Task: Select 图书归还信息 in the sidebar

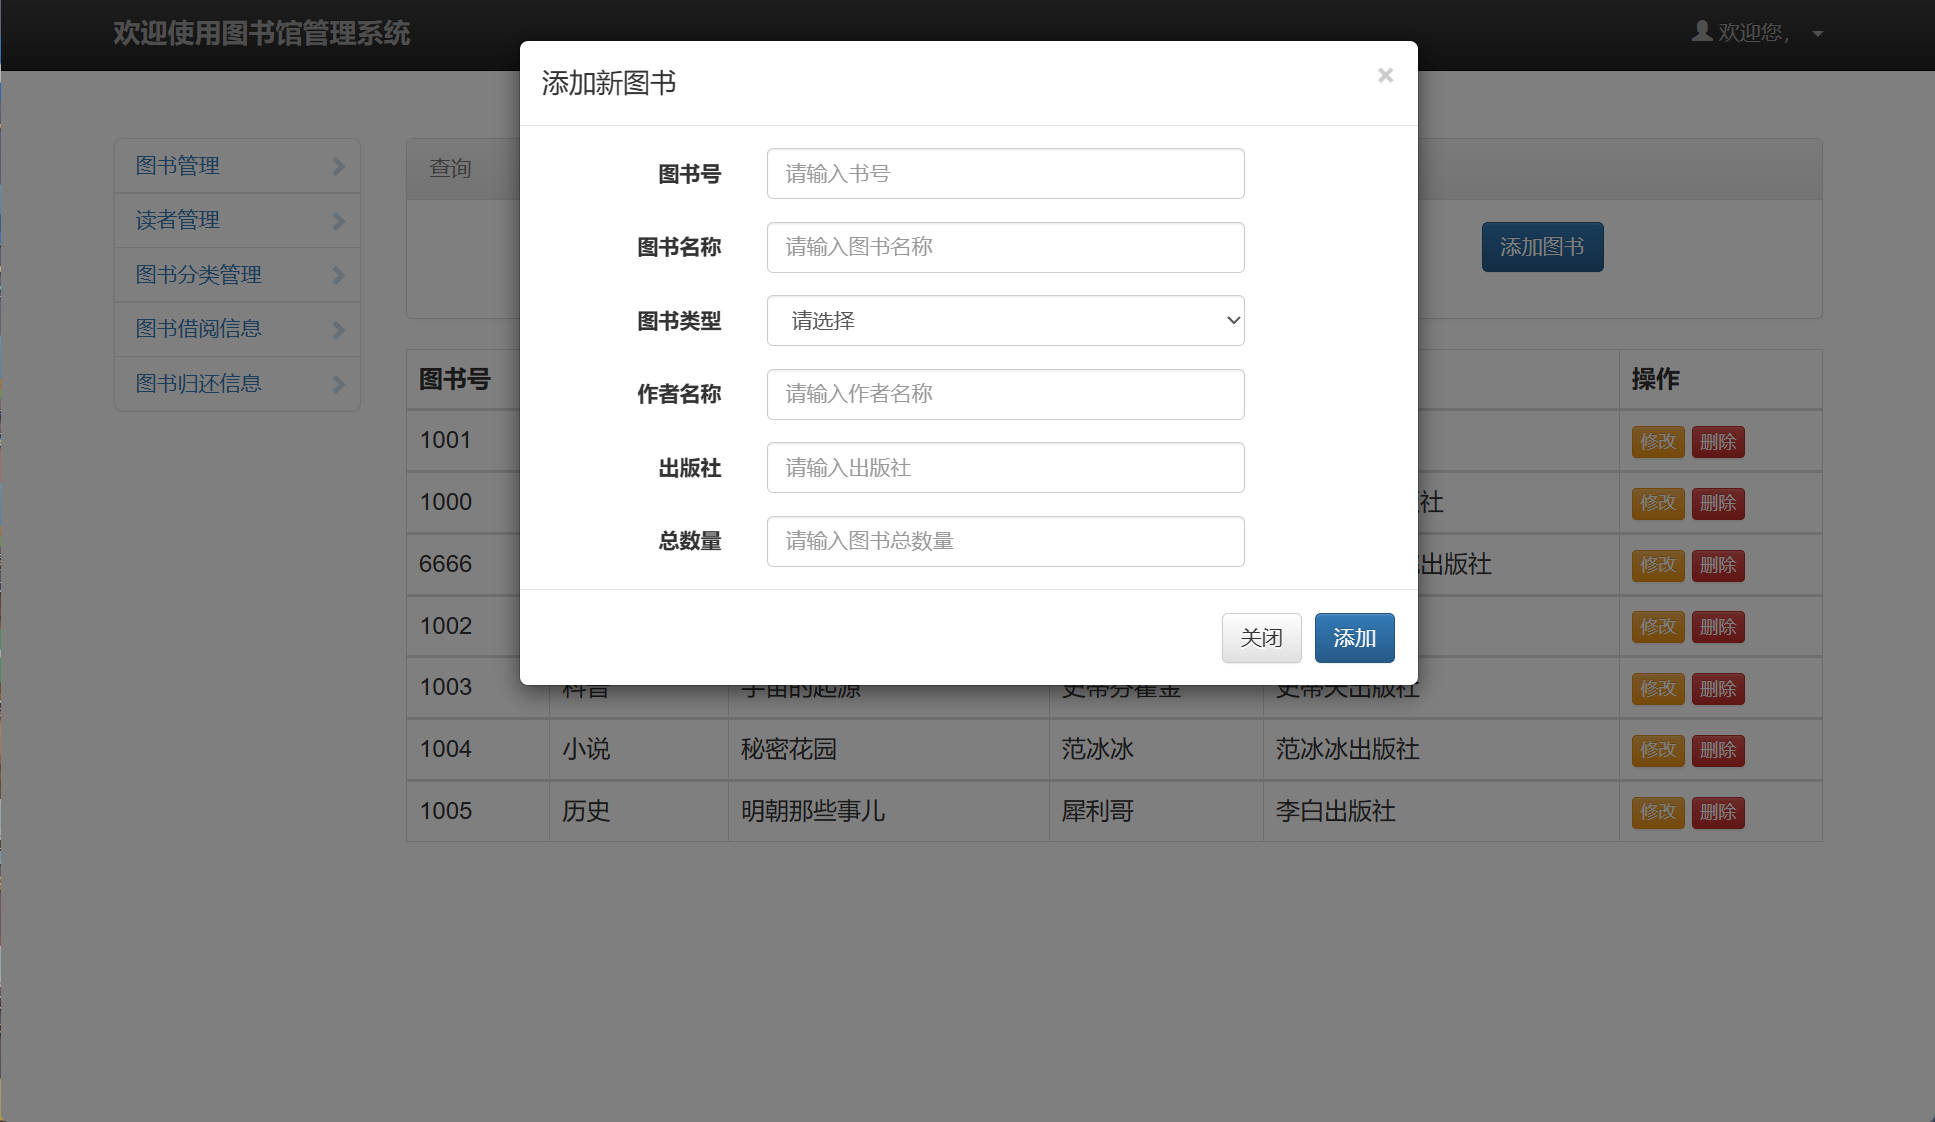Action: [237, 383]
